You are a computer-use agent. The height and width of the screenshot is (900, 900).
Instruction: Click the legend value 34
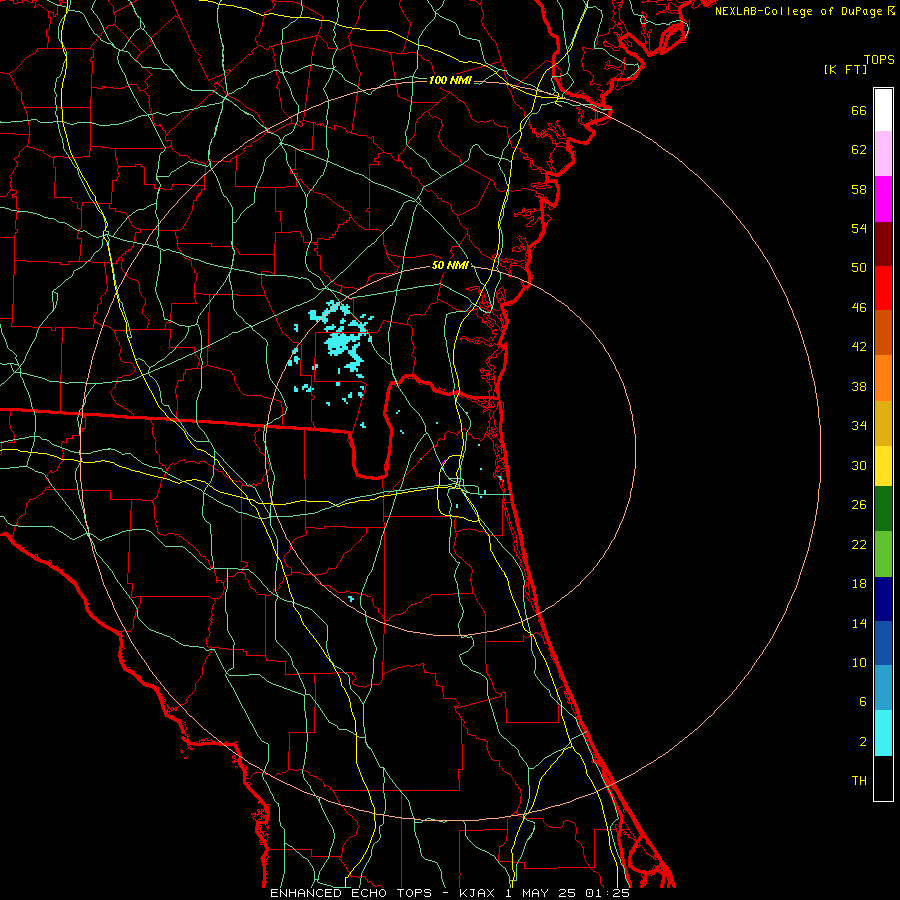click(x=859, y=426)
